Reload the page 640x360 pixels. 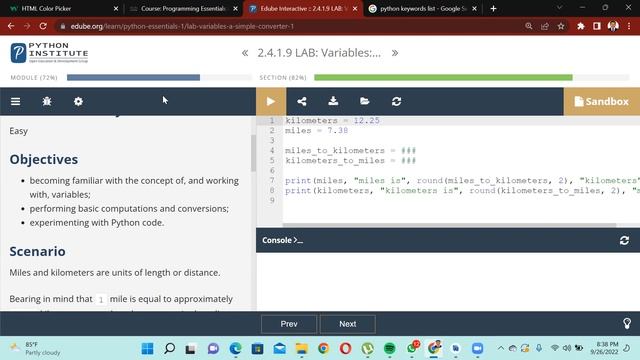(43, 26)
